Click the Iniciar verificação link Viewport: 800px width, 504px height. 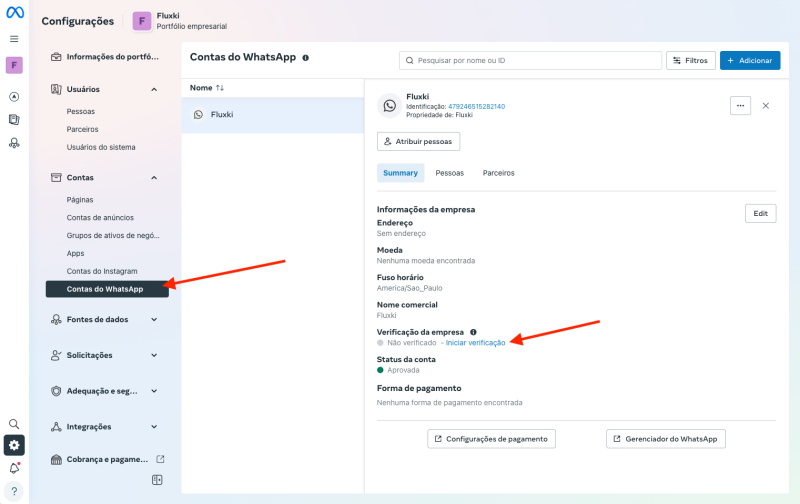475,343
